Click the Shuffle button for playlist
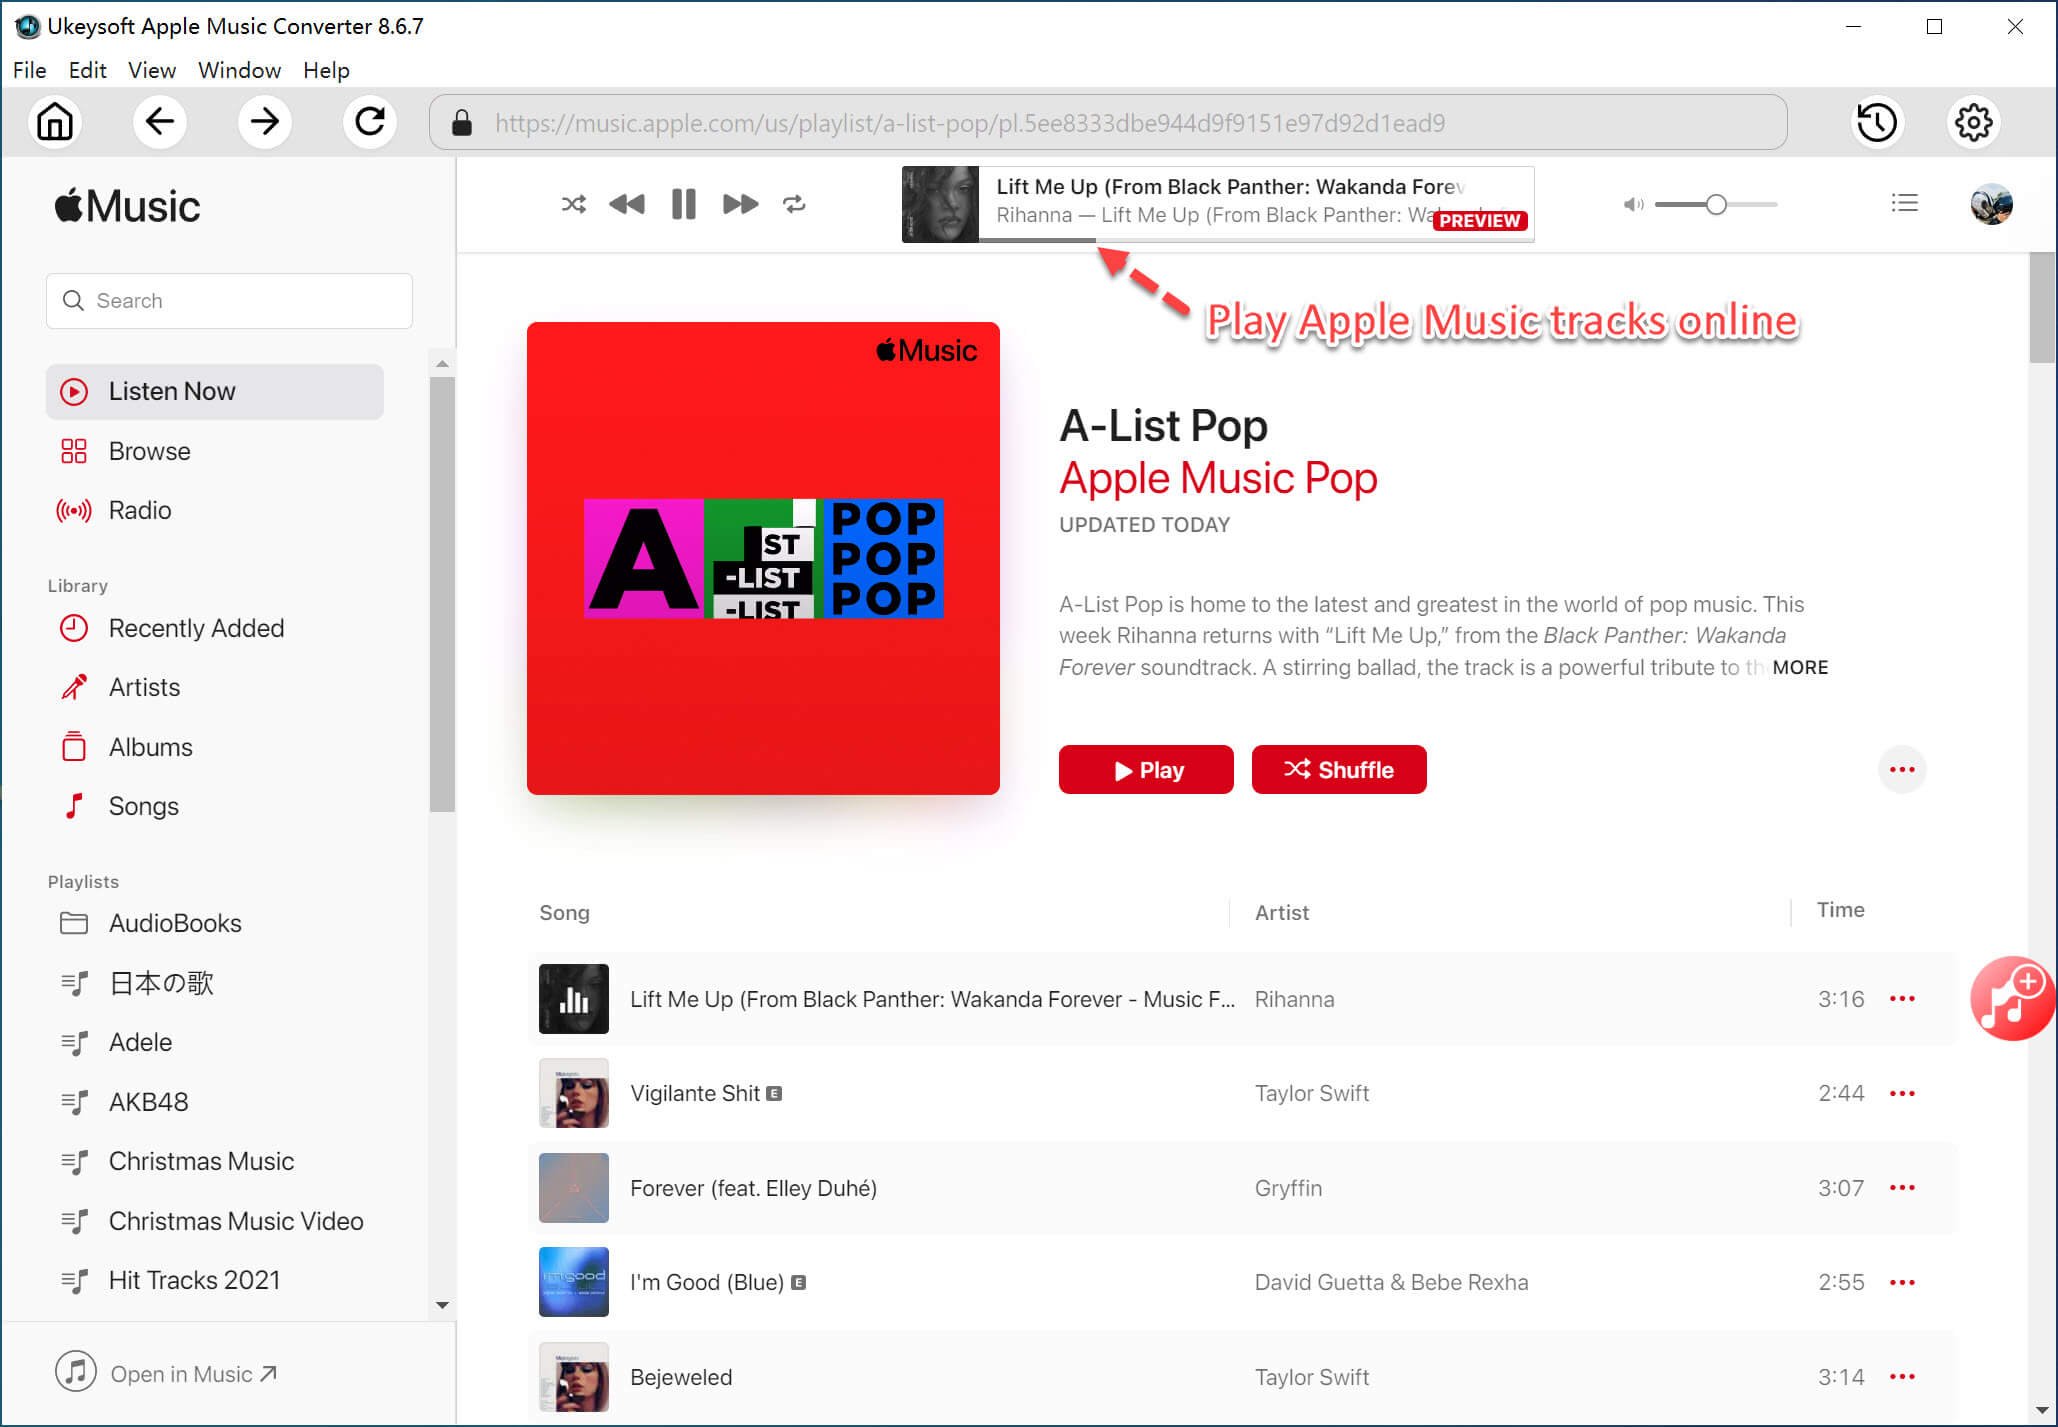This screenshot has width=2058, height=1427. point(1339,767)
